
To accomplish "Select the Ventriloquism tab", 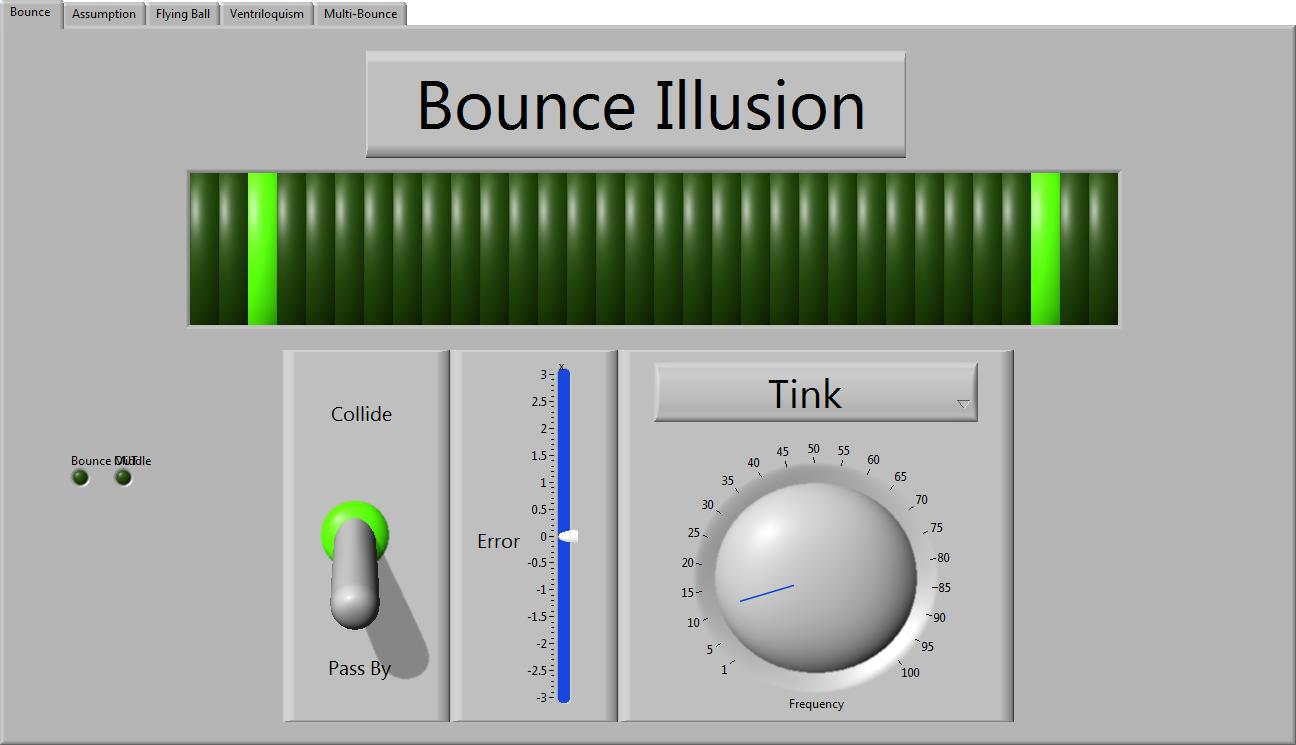I will coord(266,14).
